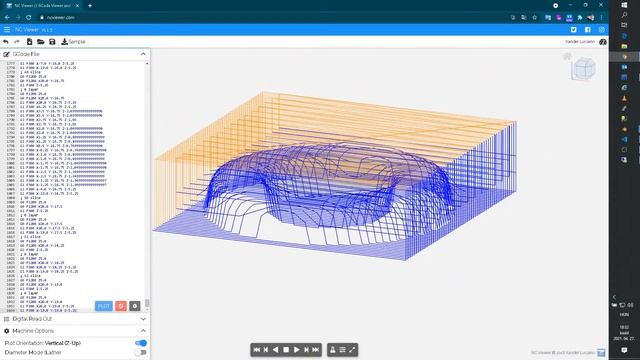Click the red refresh button beside PLOT
The image size is (640, 360).
coord(121,306)
